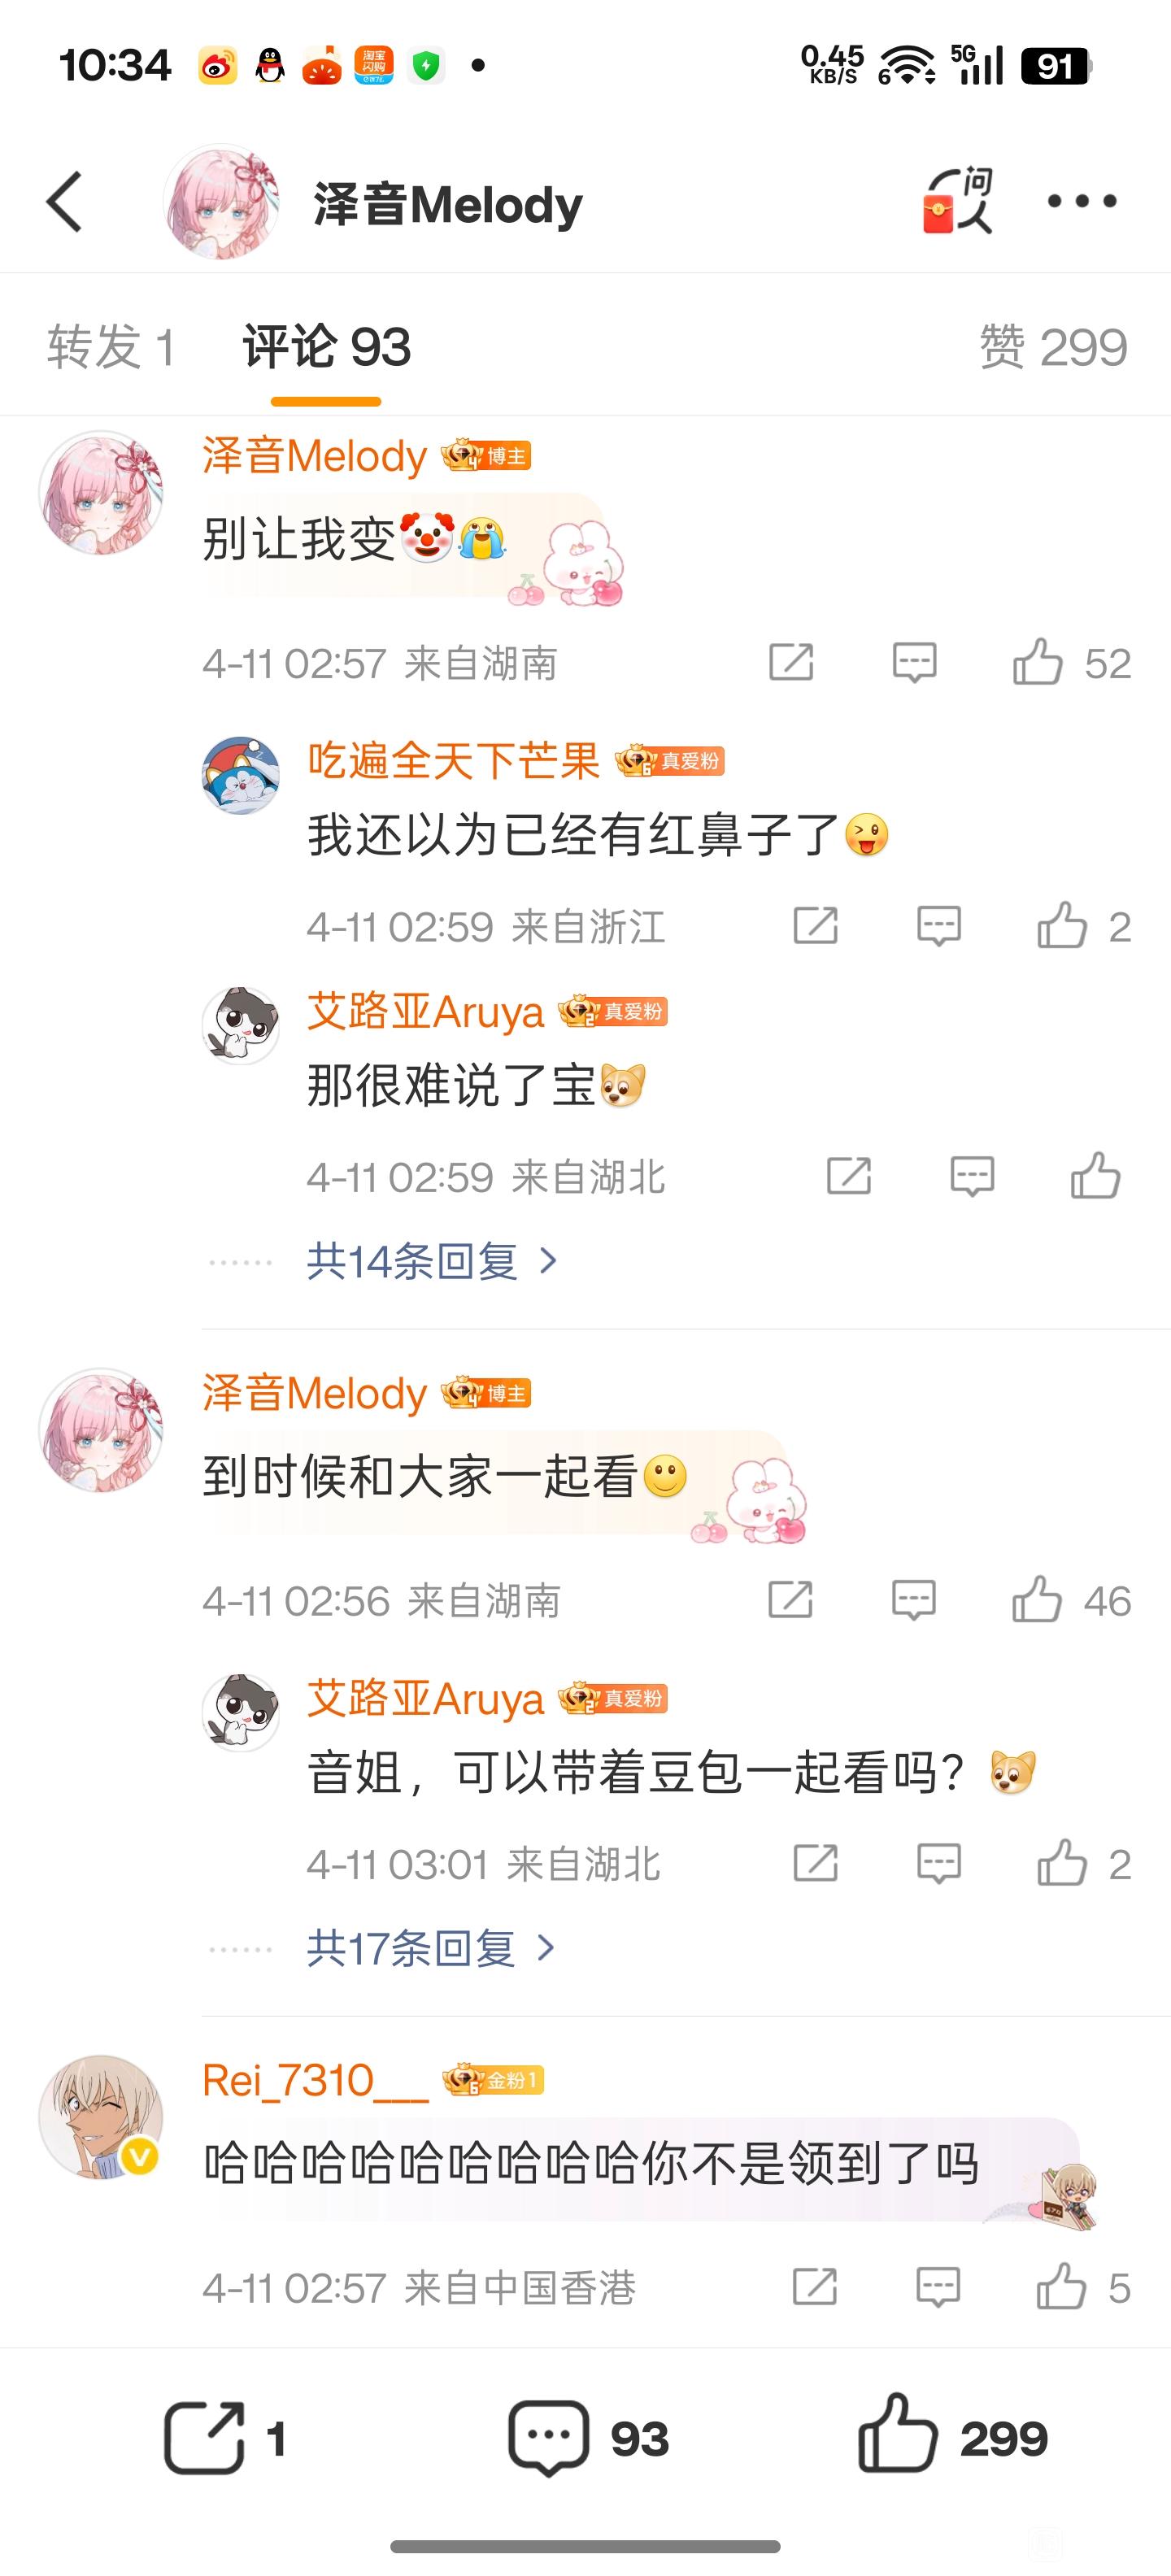The image size is (1171, 2576).
Task: Open the three-dot more options menu
Action: tap(1082, 201)
